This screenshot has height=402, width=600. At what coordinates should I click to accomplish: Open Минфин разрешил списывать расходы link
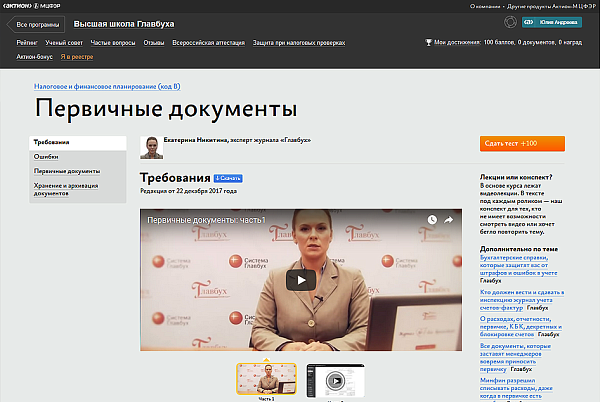tap(516, 388)
